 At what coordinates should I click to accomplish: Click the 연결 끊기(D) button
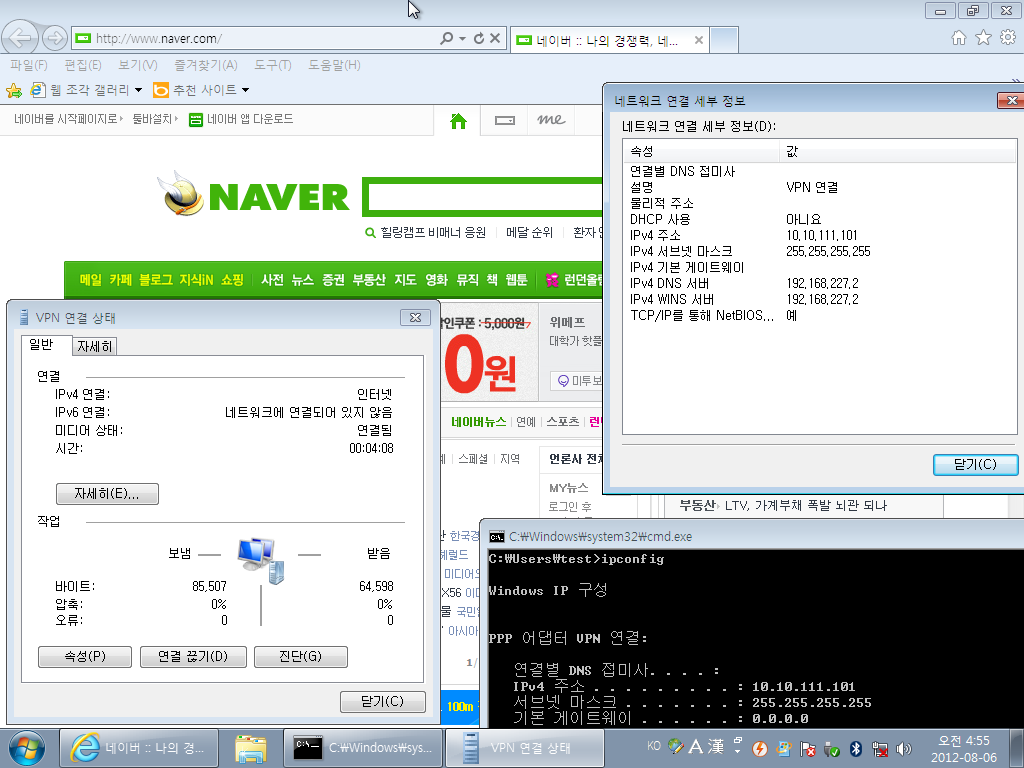point(193,656)
